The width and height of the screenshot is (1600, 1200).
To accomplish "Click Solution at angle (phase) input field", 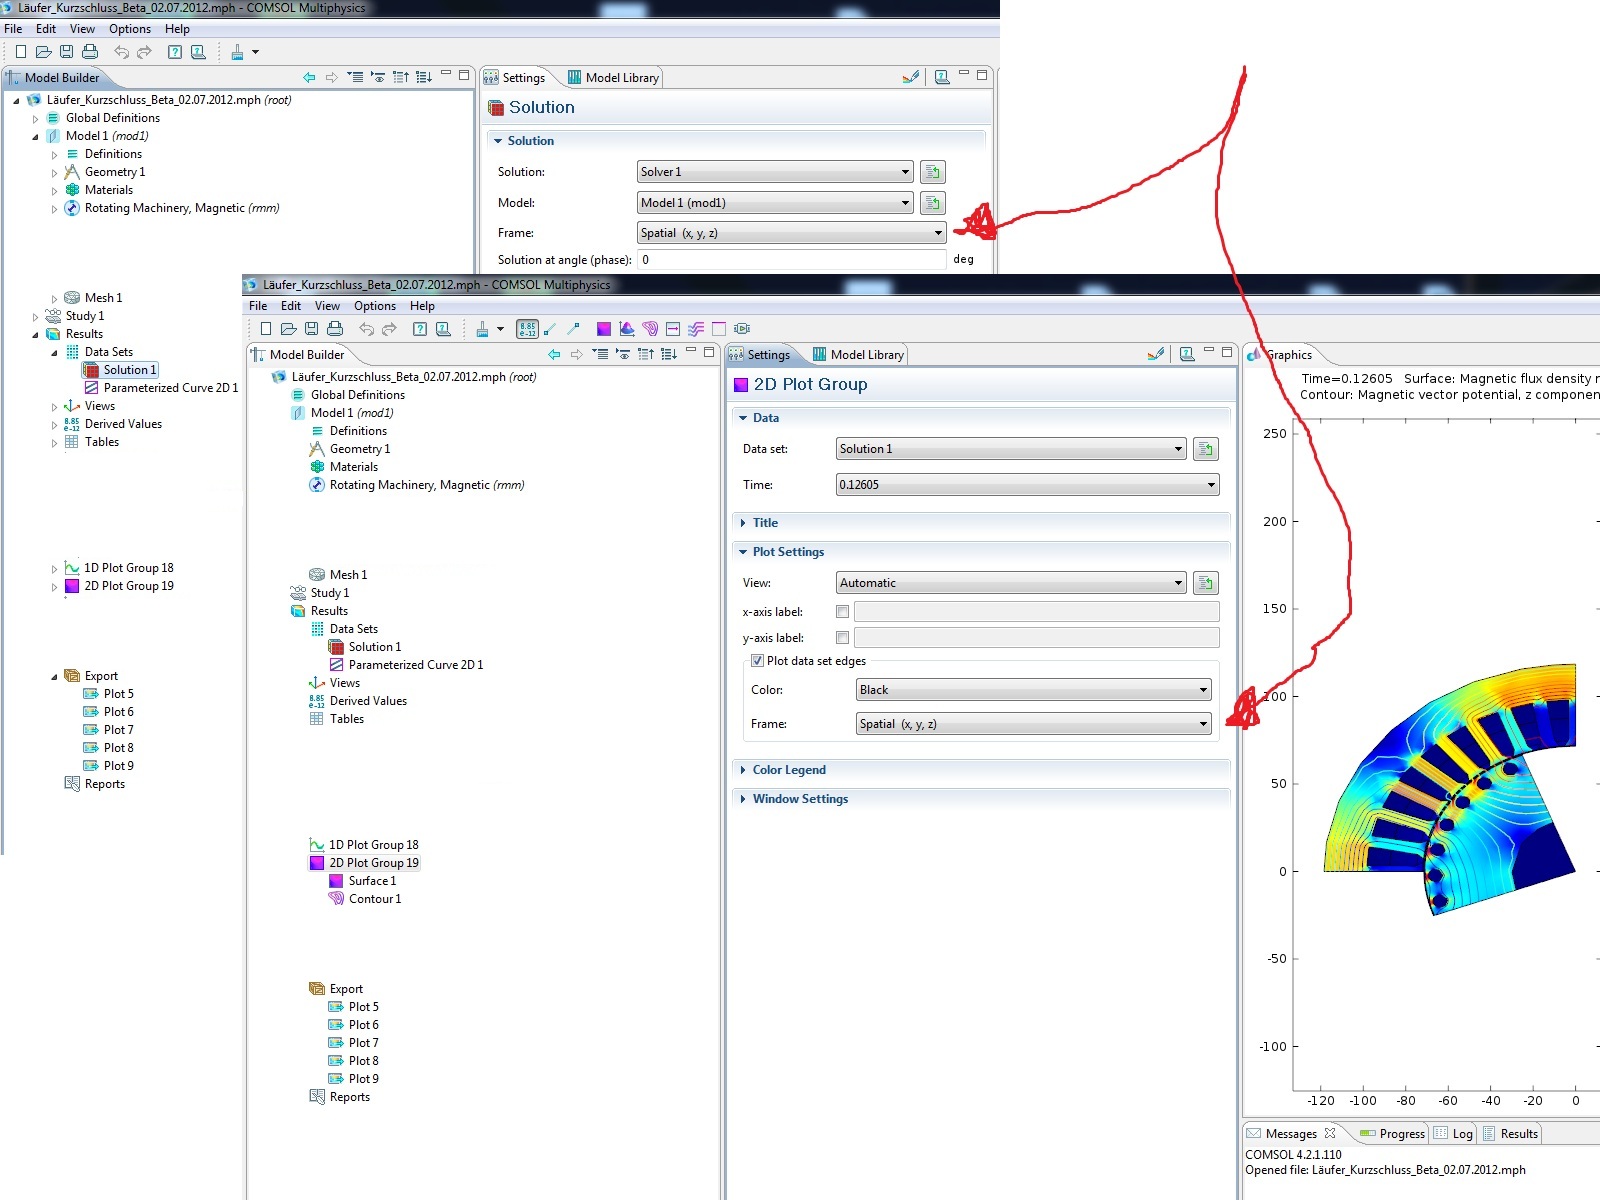I will [x=791, y=259].
